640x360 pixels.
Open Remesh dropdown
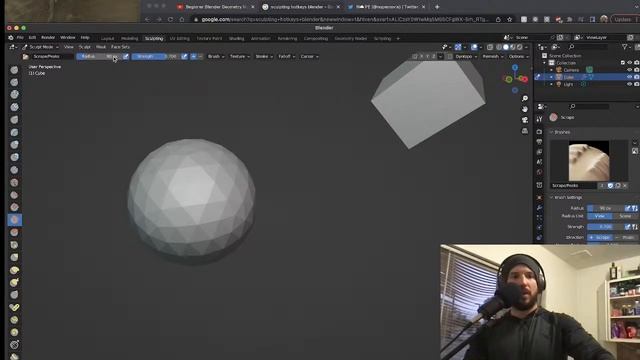coord(493,56)
